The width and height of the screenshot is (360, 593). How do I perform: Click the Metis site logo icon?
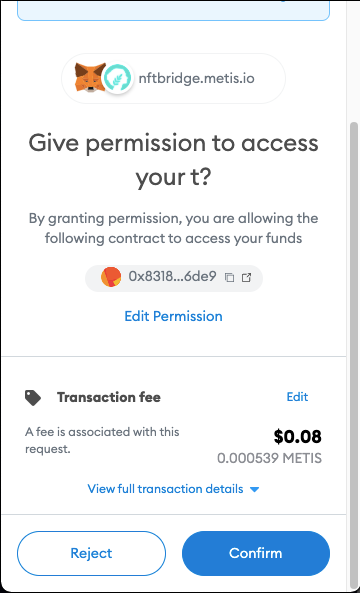(118, 78)
